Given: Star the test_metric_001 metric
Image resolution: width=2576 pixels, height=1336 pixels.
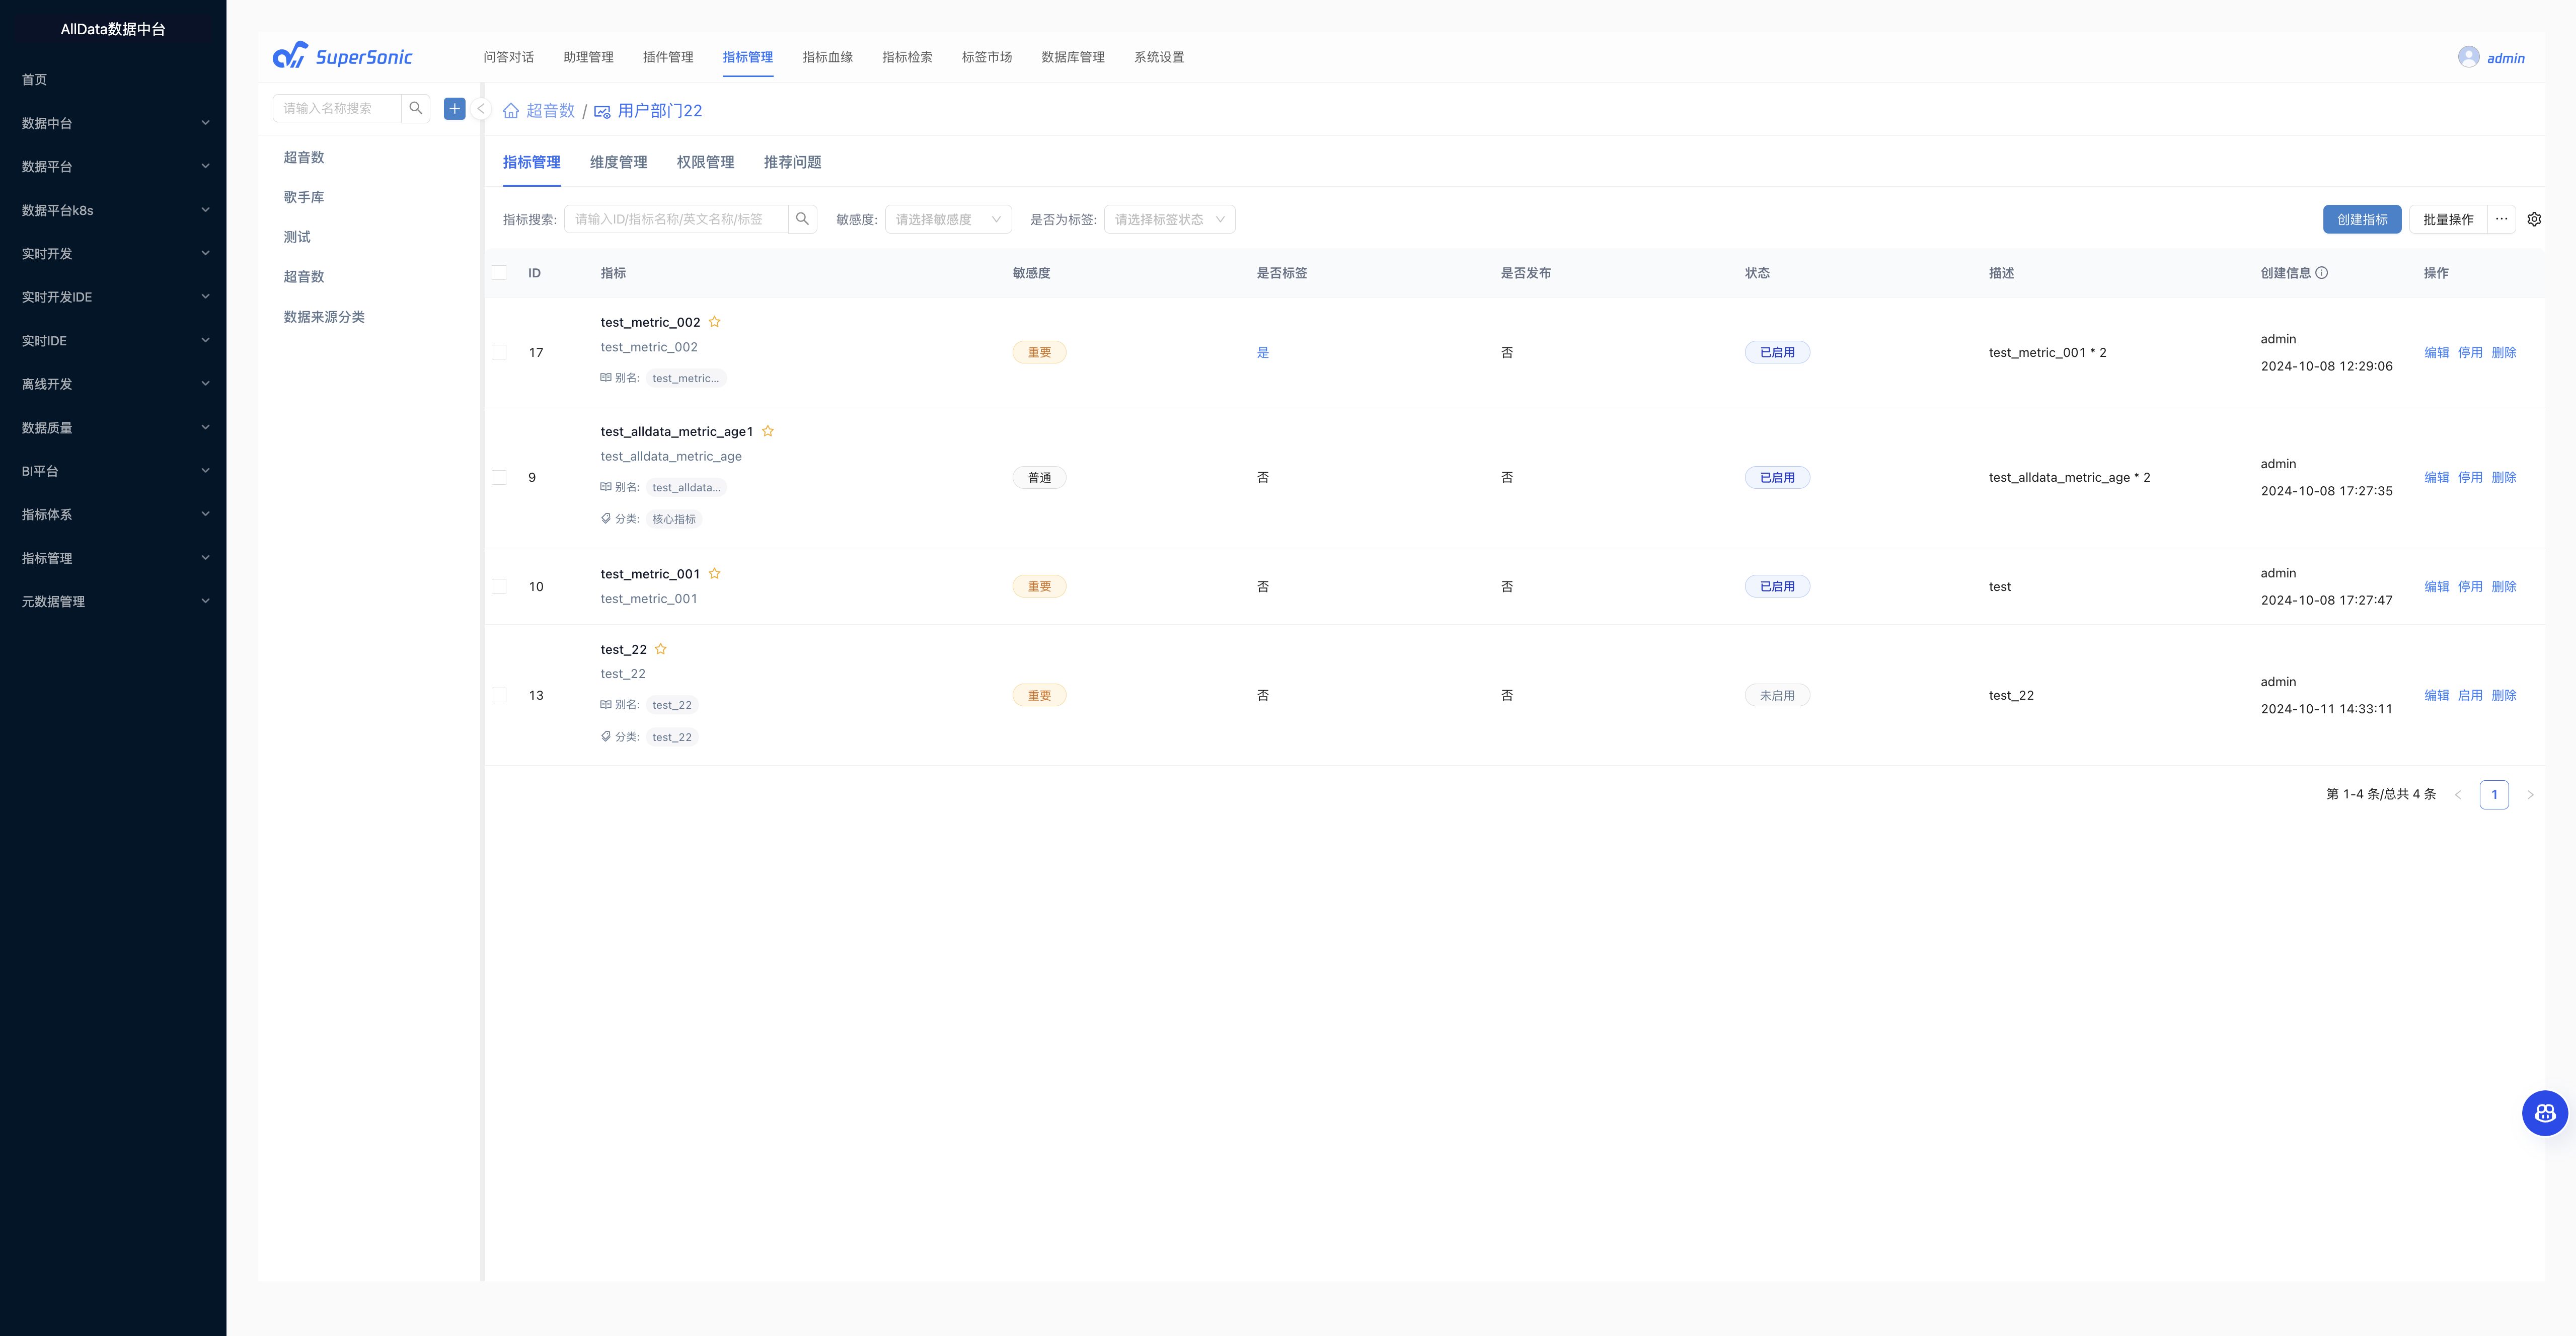Looking at the screenshot, I should pyautogui.click(x=714, y=574).
